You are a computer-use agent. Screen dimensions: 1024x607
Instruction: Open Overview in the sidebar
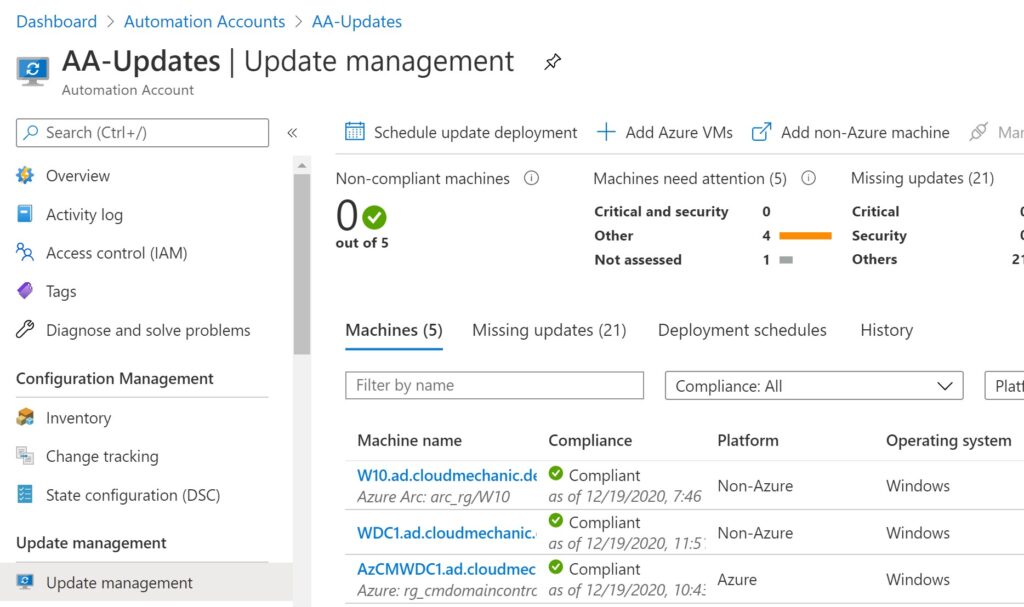point(78,176)
